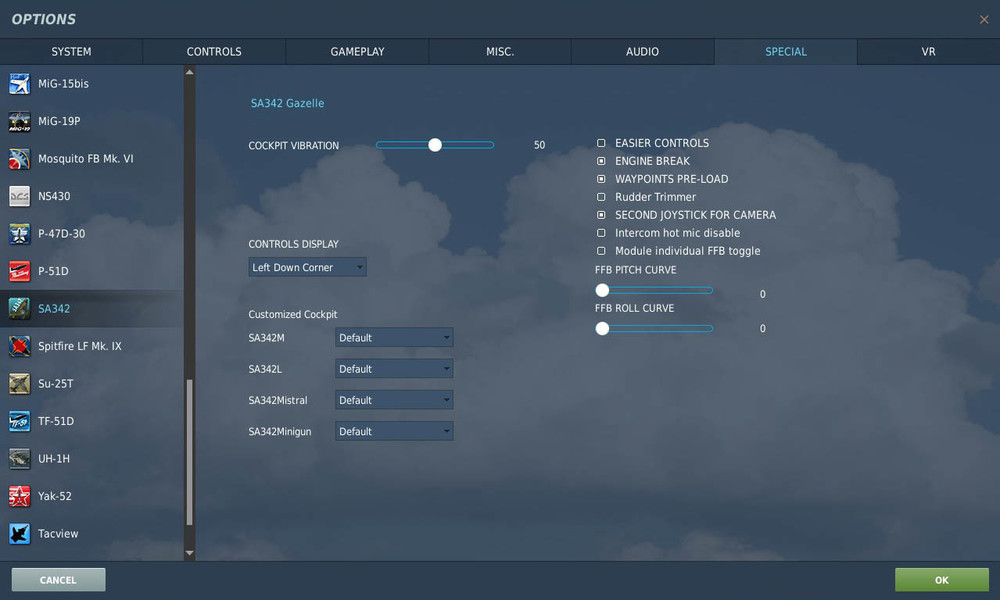Viewport: 1000px width, 600px height.
Task: Open the UH-1H helicopter icon
Action: 19,458
